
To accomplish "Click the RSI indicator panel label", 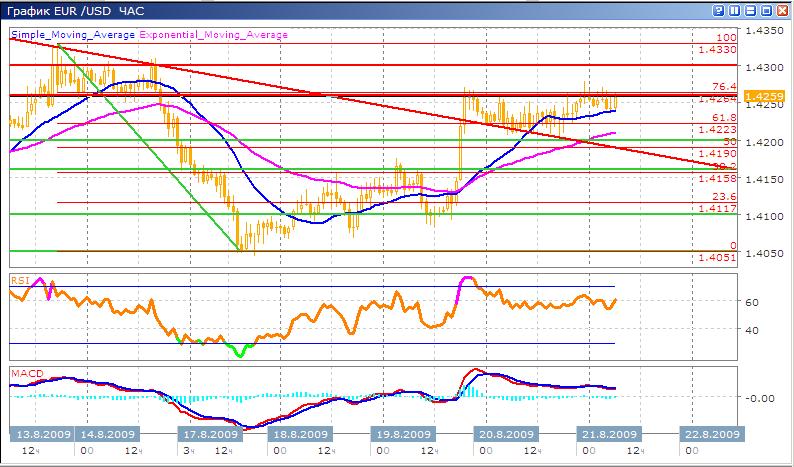I will coord(18,280).
